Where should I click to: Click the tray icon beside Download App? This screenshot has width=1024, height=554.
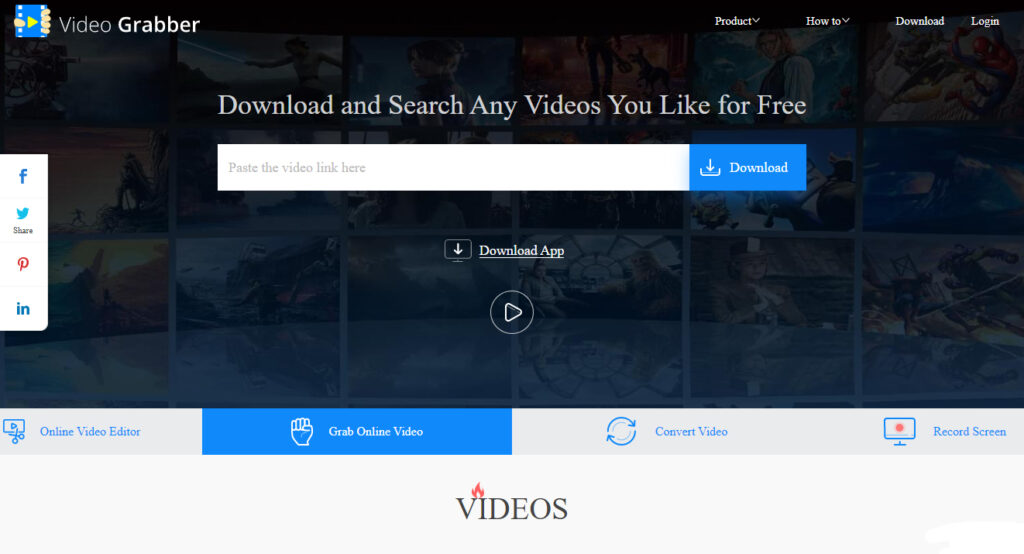pos(458,250)
